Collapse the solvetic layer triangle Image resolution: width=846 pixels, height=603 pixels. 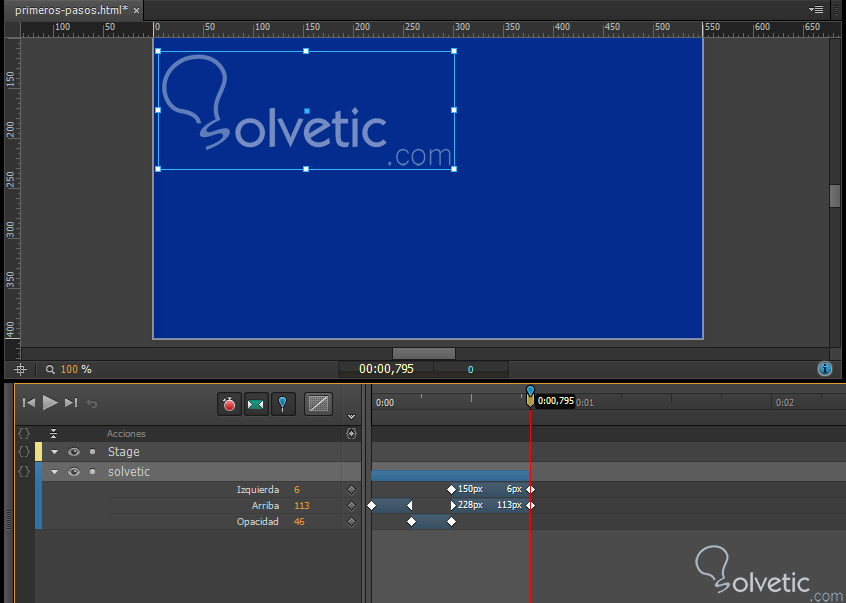(54, 472)
